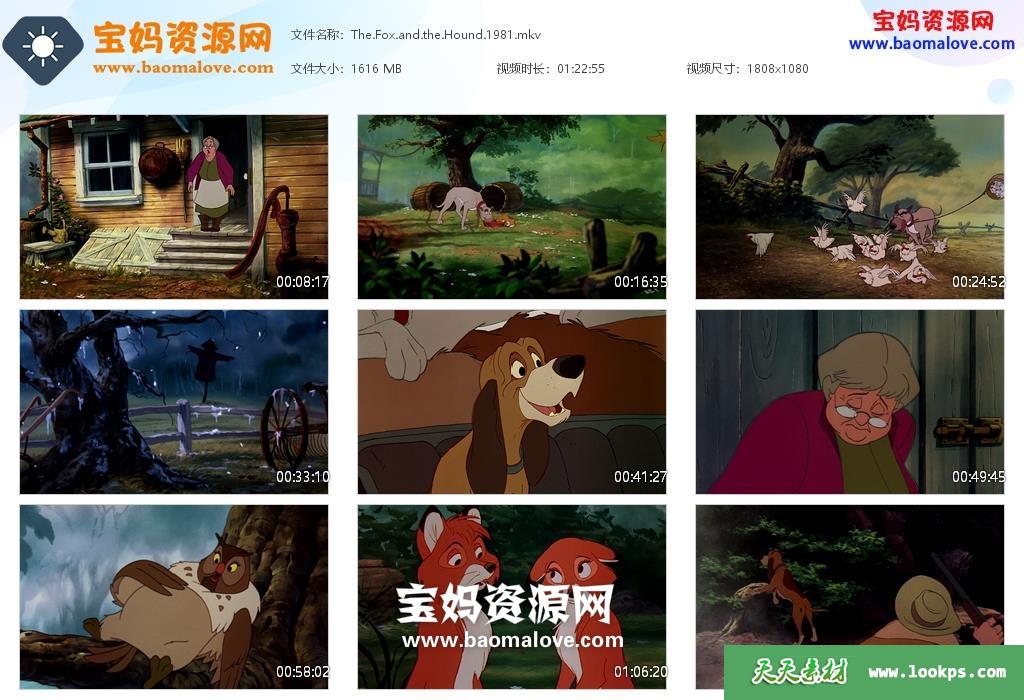The image size is (1024, 700).
Task: Click the 1808x1080 video dimension text
Action: coord(777,69)
